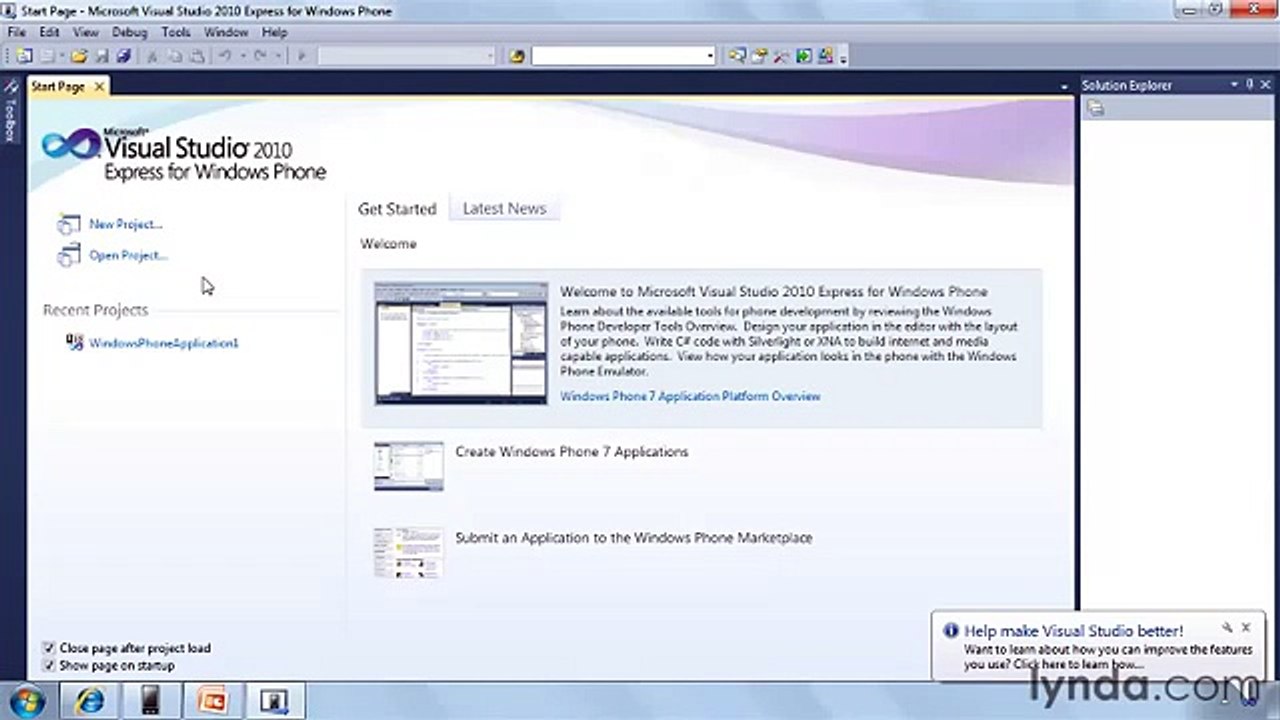
Task: Click into the Find text input field
Action: pyautogui.click(x=618, y=56)
